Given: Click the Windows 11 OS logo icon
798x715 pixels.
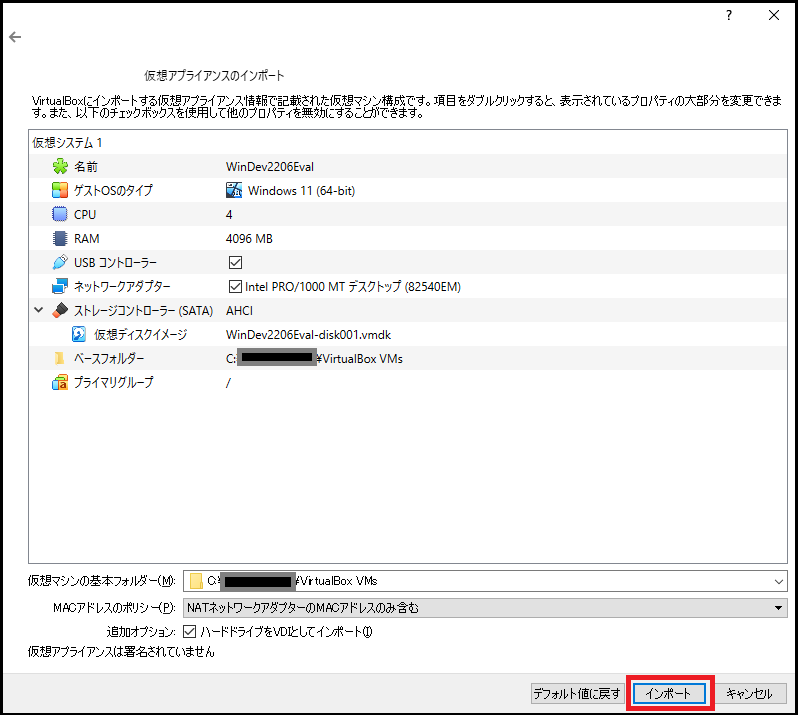Looking at the screenshot, I should (x=234, y=190).
